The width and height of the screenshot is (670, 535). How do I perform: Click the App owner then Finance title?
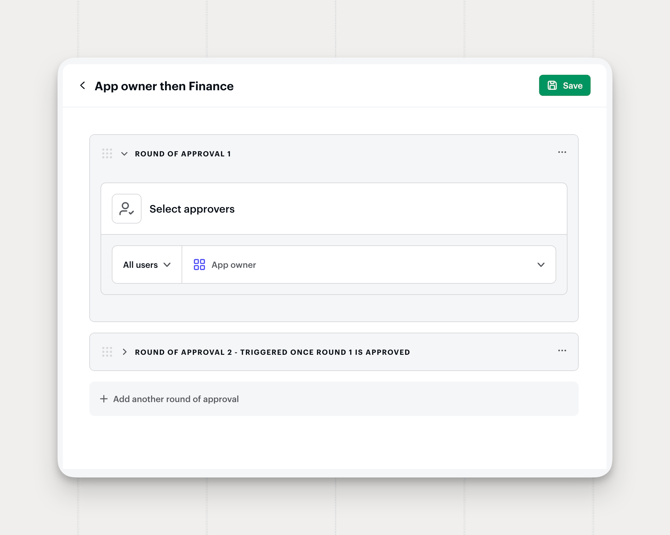(164, 86)
